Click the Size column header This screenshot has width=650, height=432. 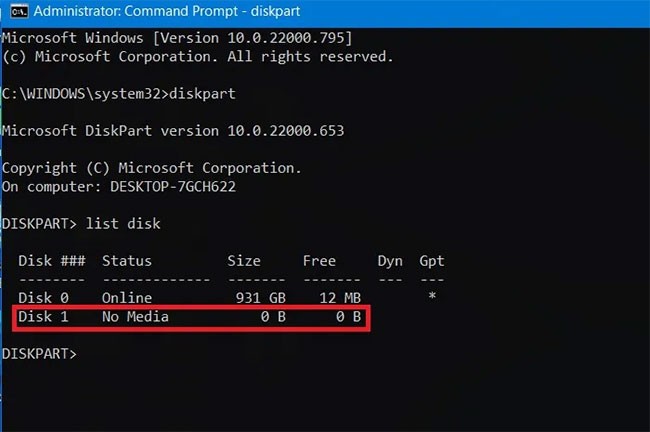point(244,261)
